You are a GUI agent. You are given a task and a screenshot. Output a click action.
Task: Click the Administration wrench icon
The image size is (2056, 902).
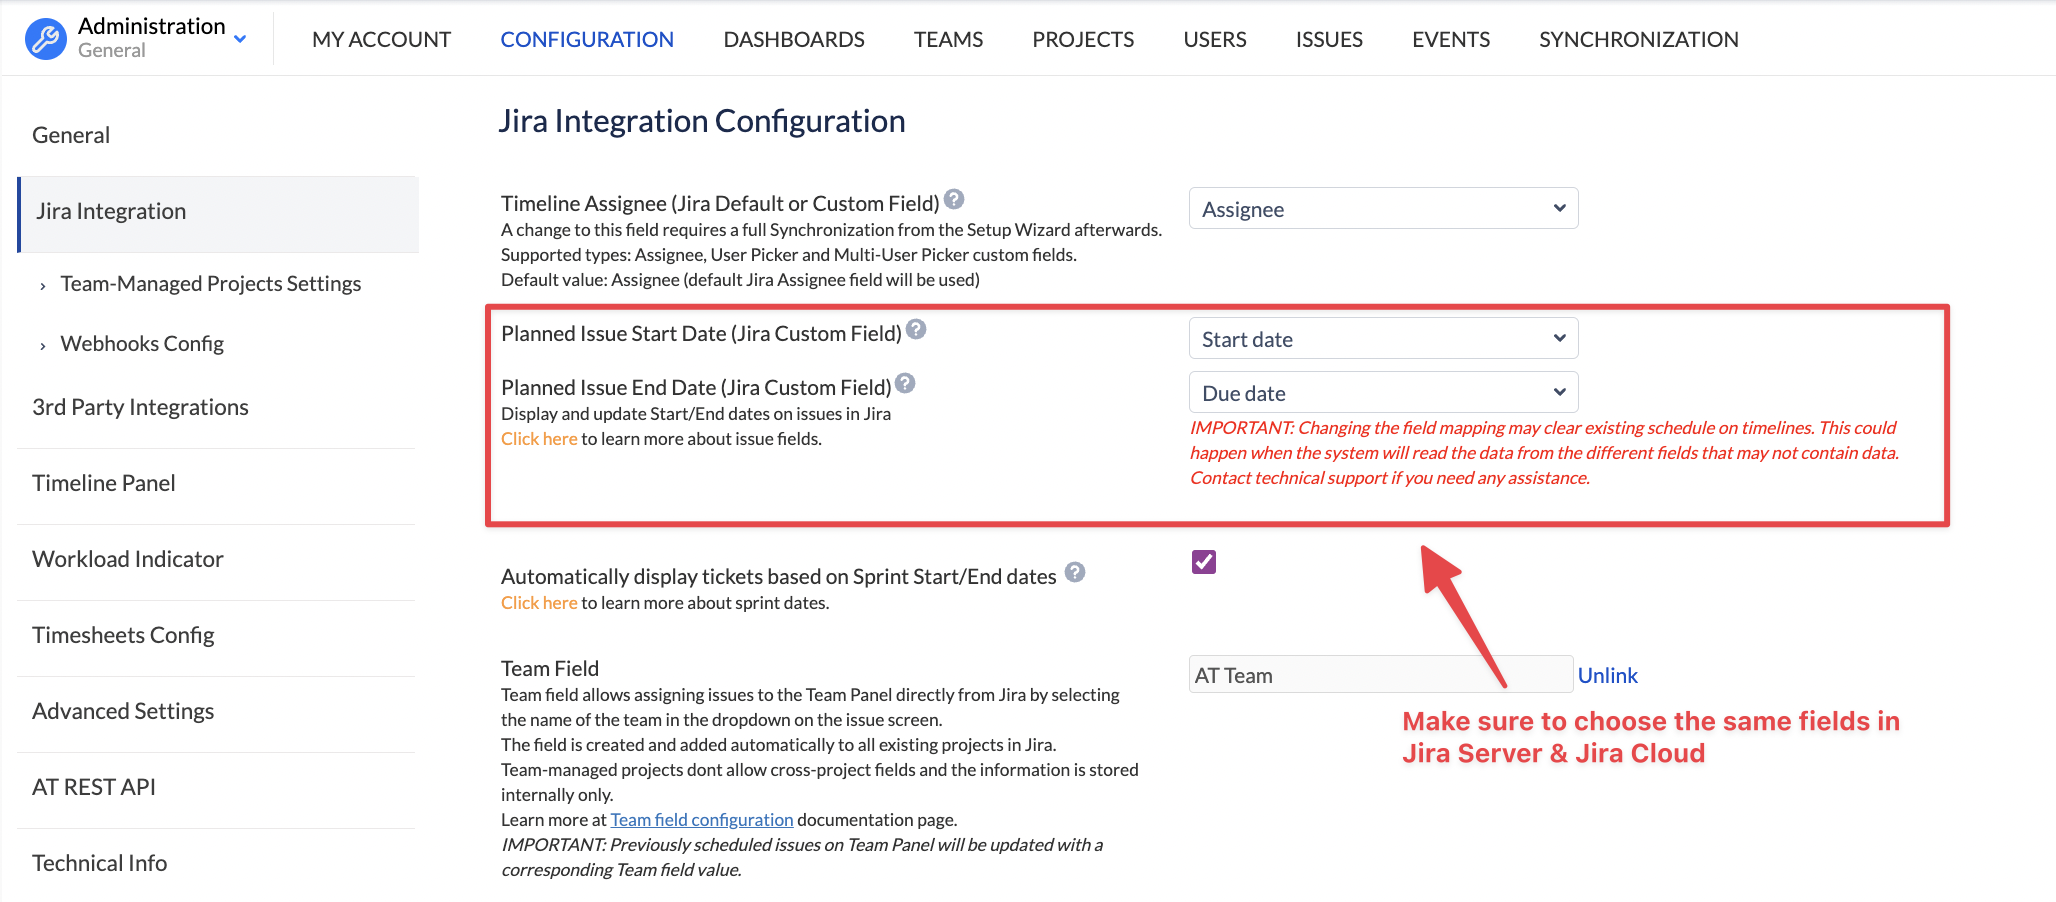pyautogui.click(x=45, y=39)
